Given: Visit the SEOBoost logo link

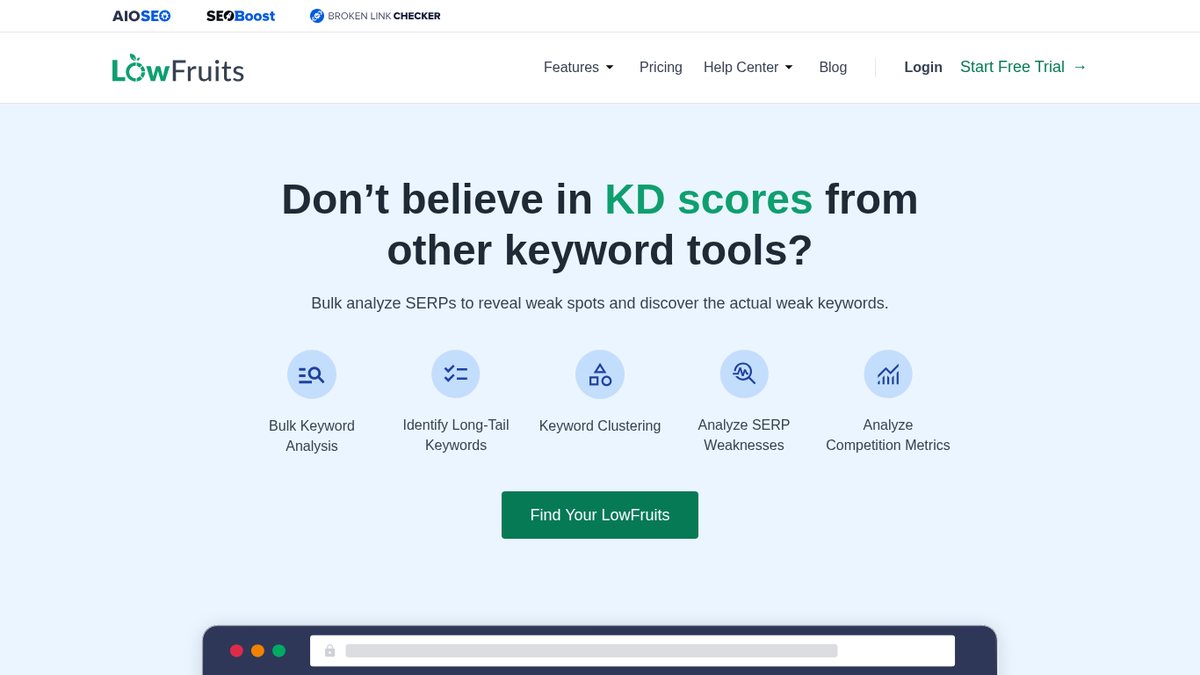Looking at the screenshot, I should [x=241, y=16].
